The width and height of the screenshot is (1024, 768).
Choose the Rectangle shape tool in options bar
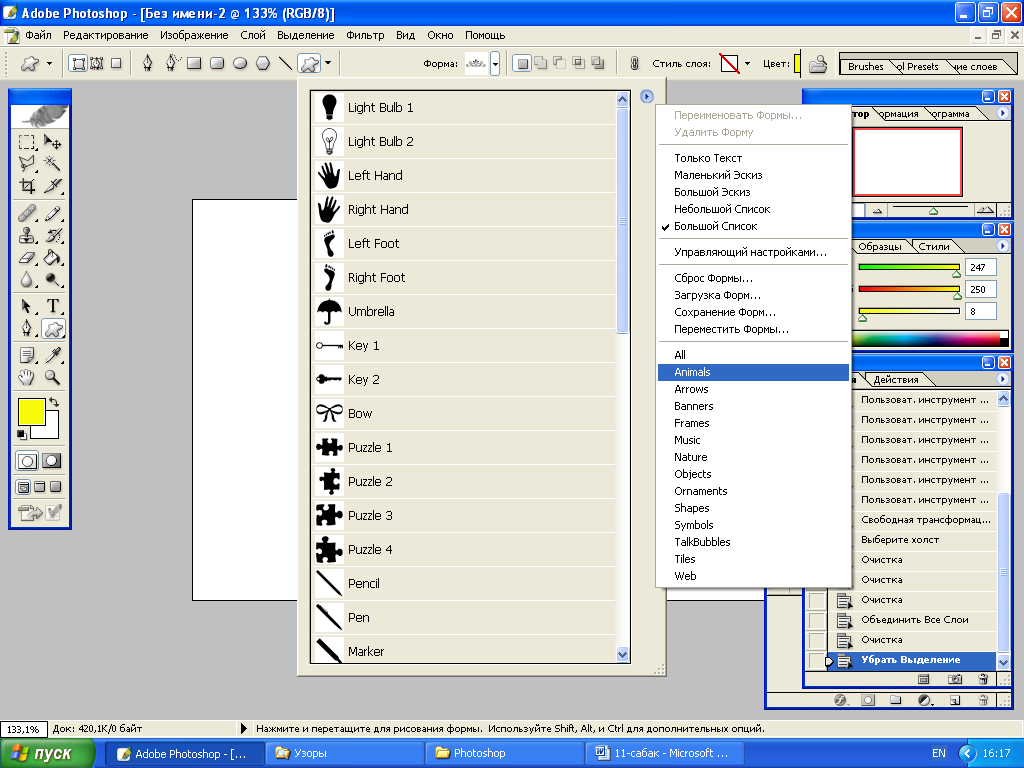[x=194, y=63]
